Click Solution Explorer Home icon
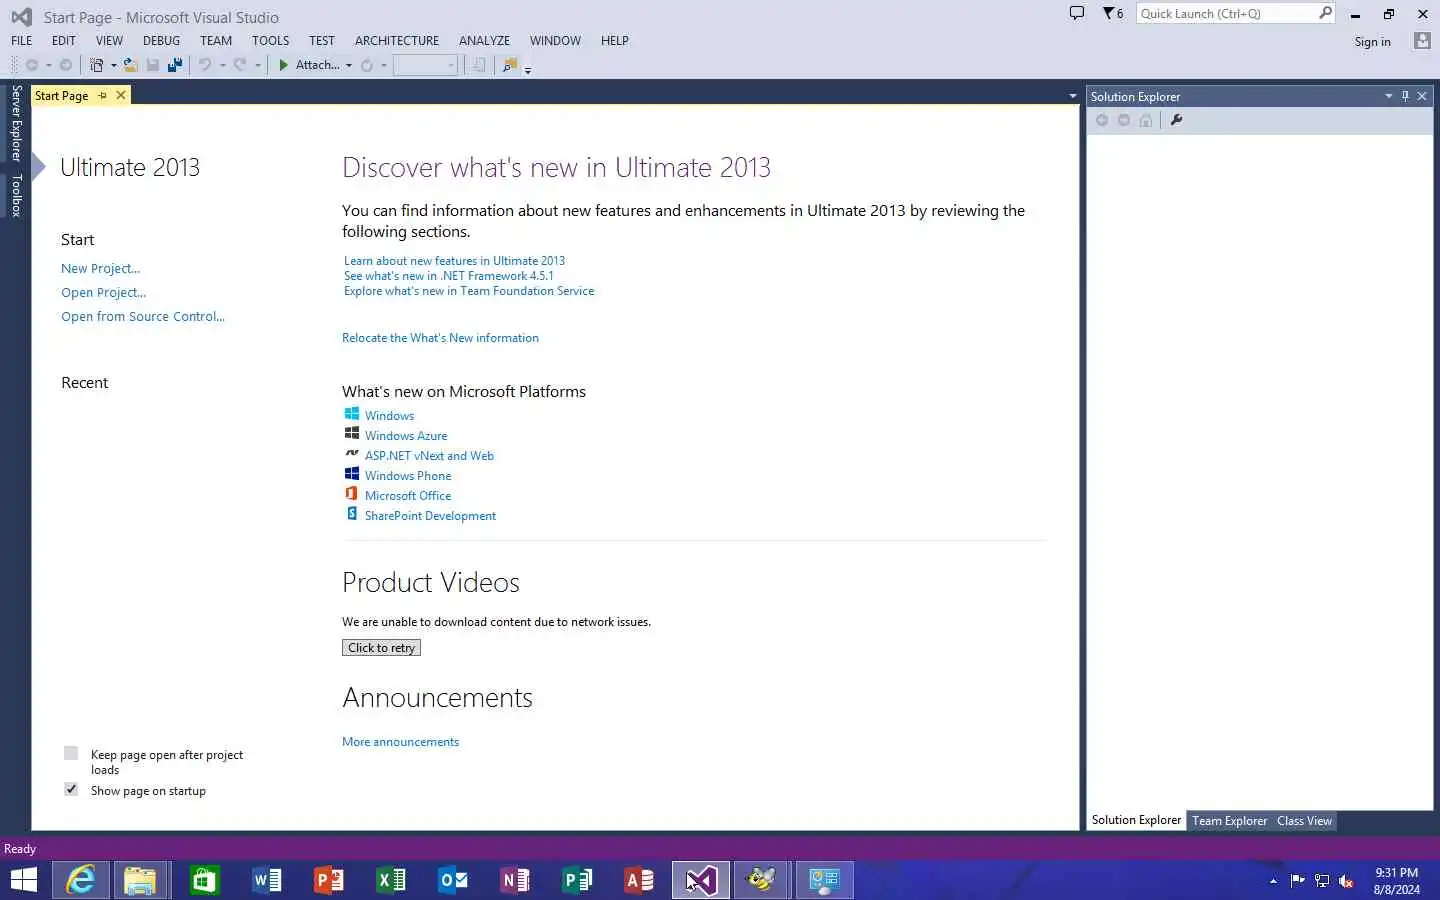 click(1146, 120)
